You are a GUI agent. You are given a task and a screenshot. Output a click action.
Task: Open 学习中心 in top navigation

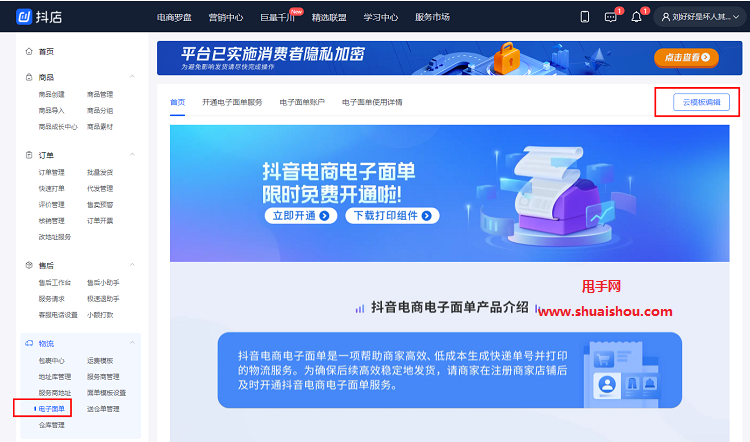coord(381,17)
